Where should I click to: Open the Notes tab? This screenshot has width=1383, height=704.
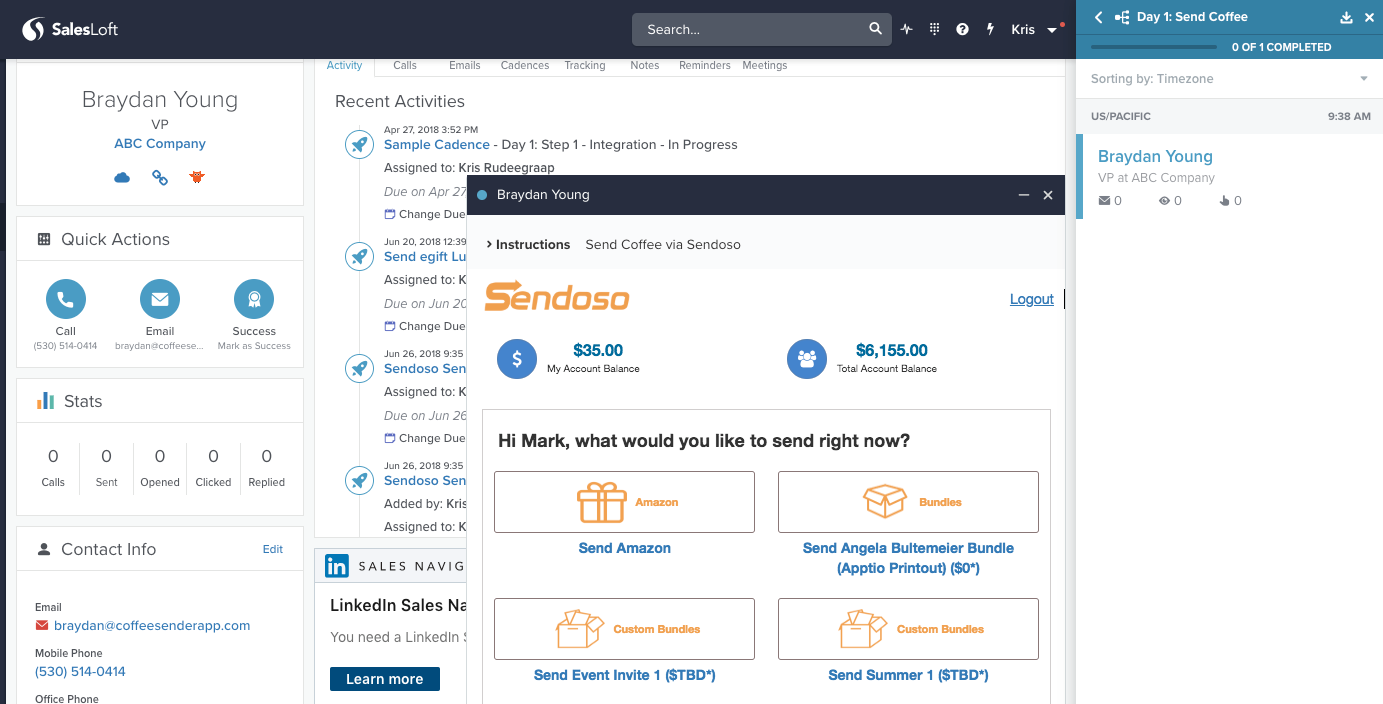[645, 65]
